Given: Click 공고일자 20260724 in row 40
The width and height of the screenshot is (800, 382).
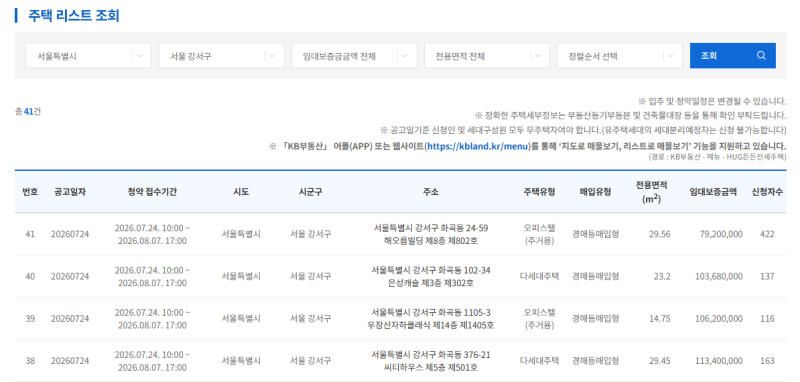Looking at the screenshot, I should click(70, 276).
